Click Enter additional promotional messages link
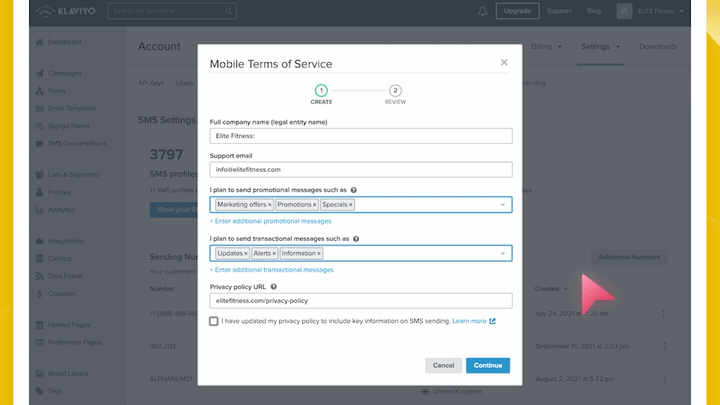 coord(270,221)
